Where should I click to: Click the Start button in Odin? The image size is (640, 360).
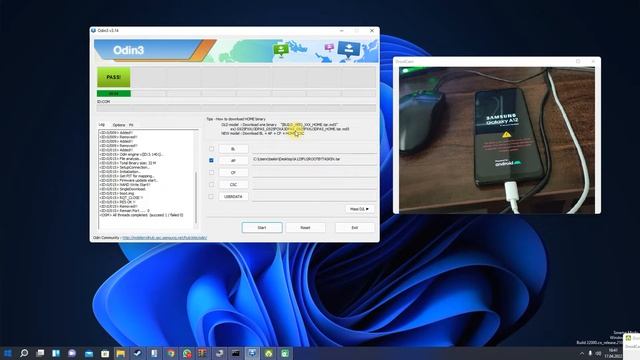point(262,227)
